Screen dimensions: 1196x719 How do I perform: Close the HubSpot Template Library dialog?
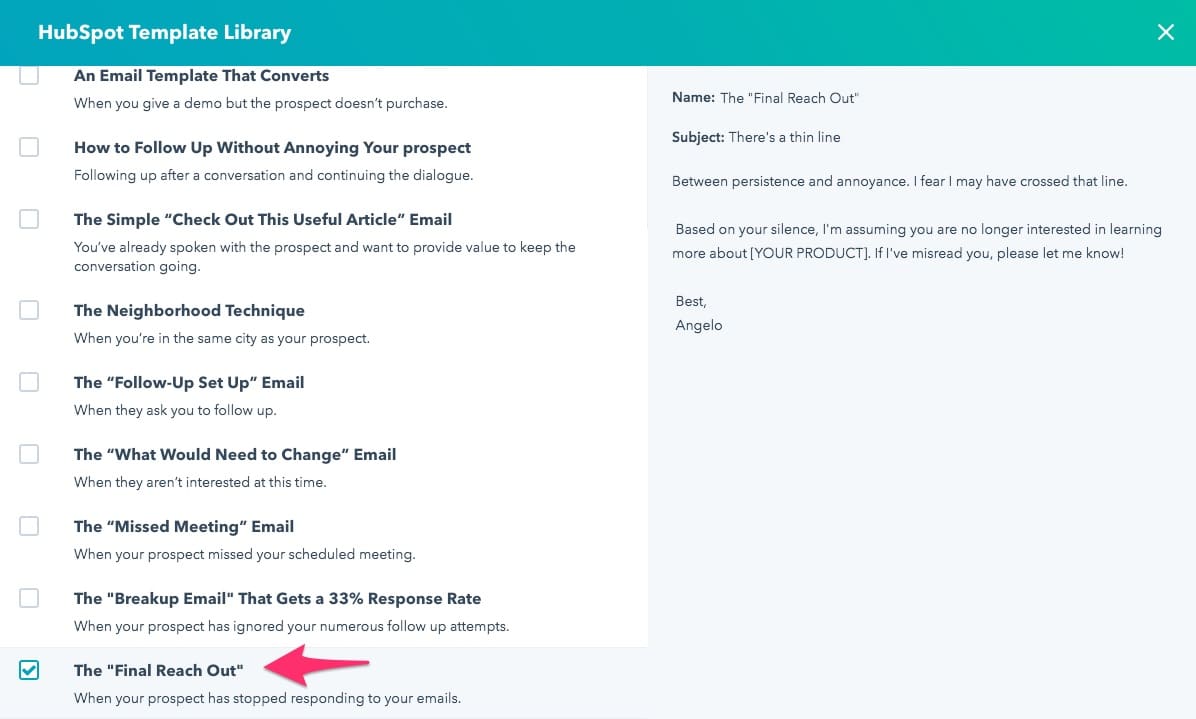pyautogui.click(x=1166, y=32)
